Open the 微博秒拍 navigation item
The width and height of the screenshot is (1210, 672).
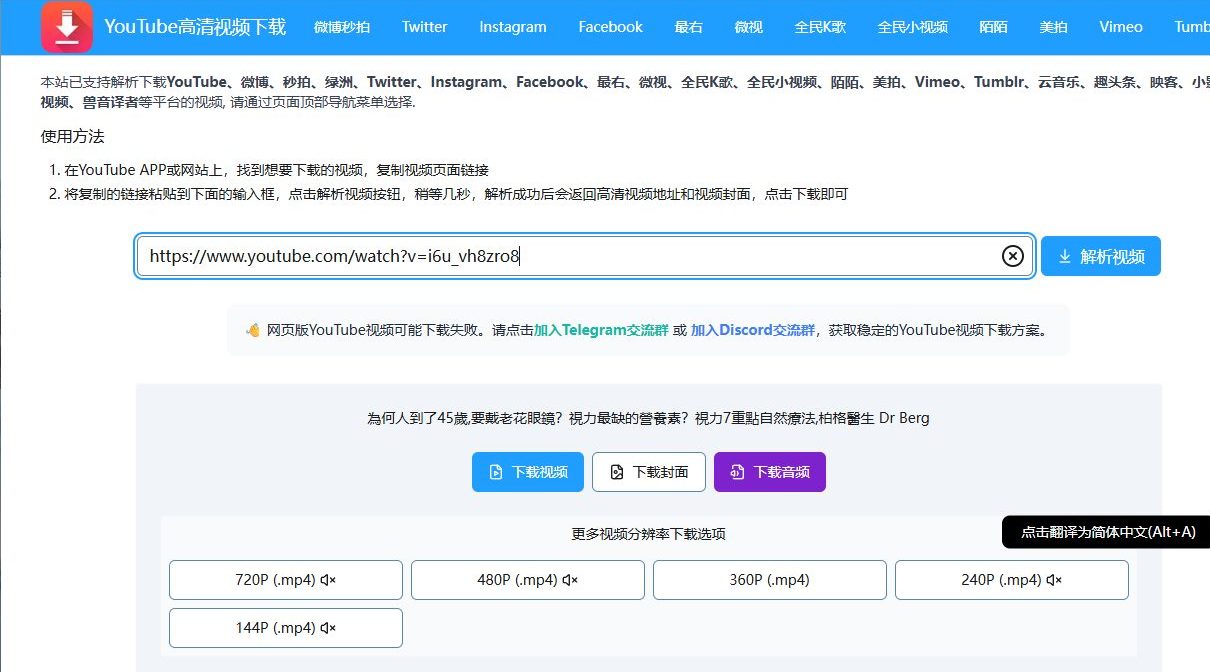coord(341,27)
